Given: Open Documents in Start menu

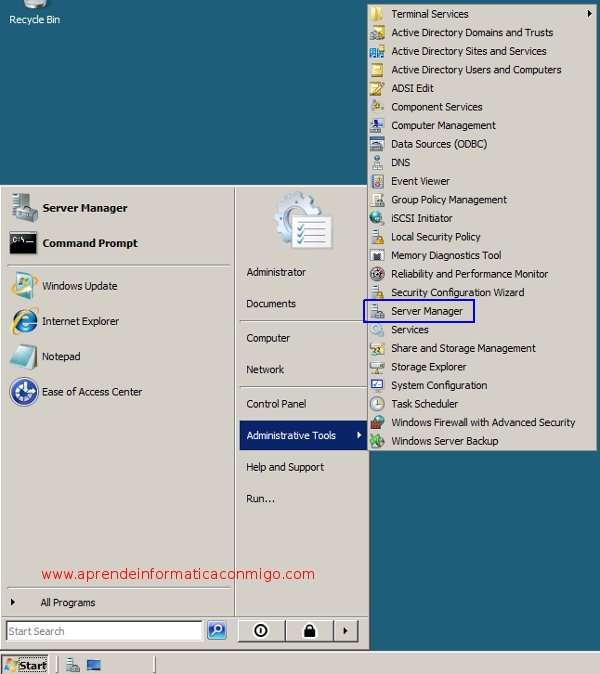Looking at the screenshot, I should (x=271, y=303).
